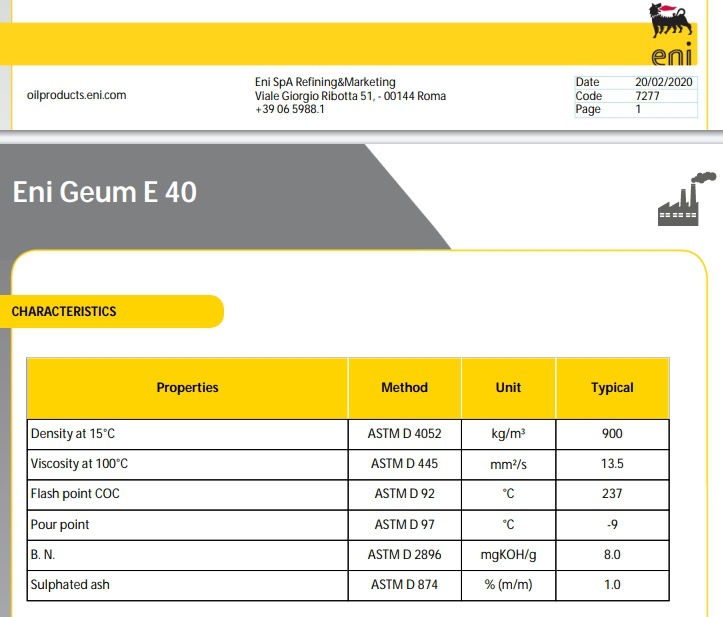This screenshot has width=723, height=617.
Task: Select the °C unit in Flash point row
Action: [508, 494]
